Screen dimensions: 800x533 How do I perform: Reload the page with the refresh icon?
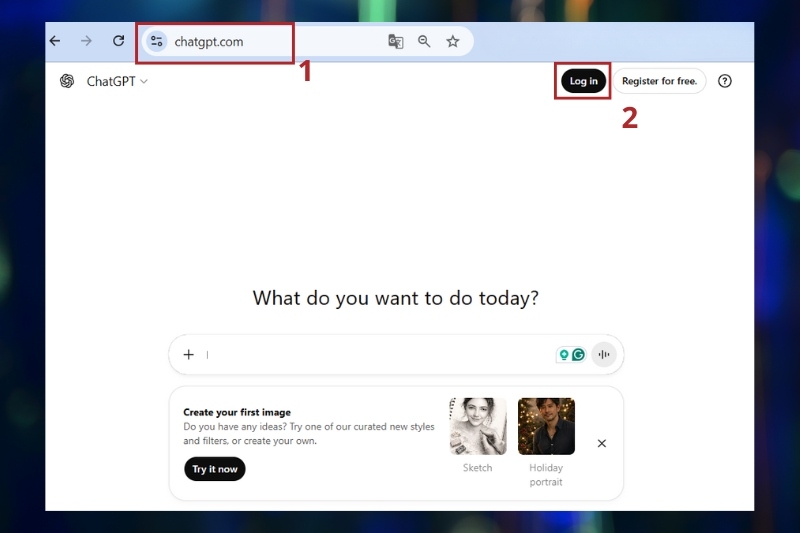click(118, 41)
